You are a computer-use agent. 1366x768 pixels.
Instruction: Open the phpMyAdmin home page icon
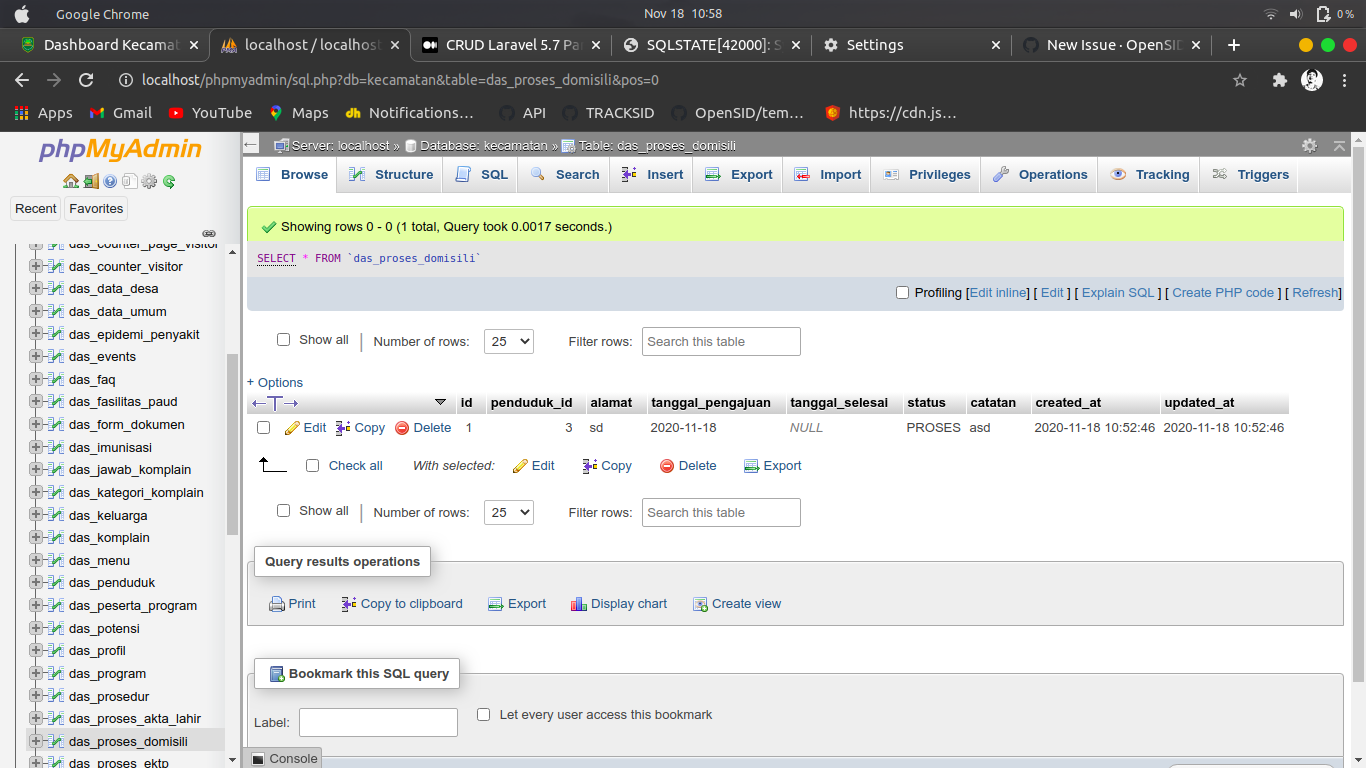click(70, 181)
